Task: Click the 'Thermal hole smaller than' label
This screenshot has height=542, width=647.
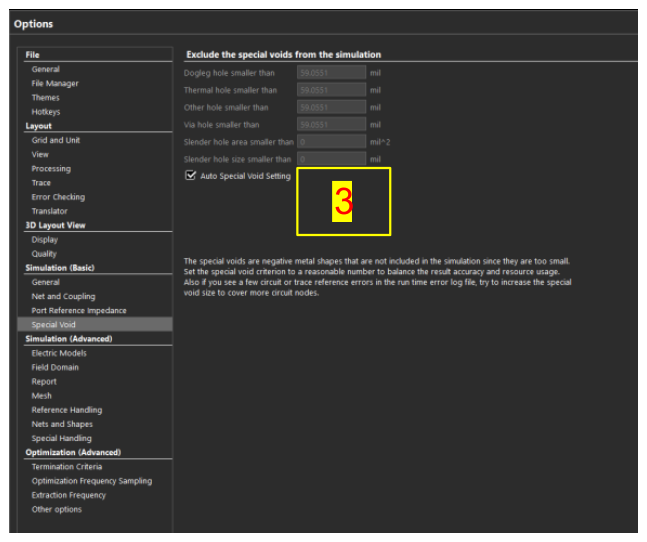Action: [230, 90]
